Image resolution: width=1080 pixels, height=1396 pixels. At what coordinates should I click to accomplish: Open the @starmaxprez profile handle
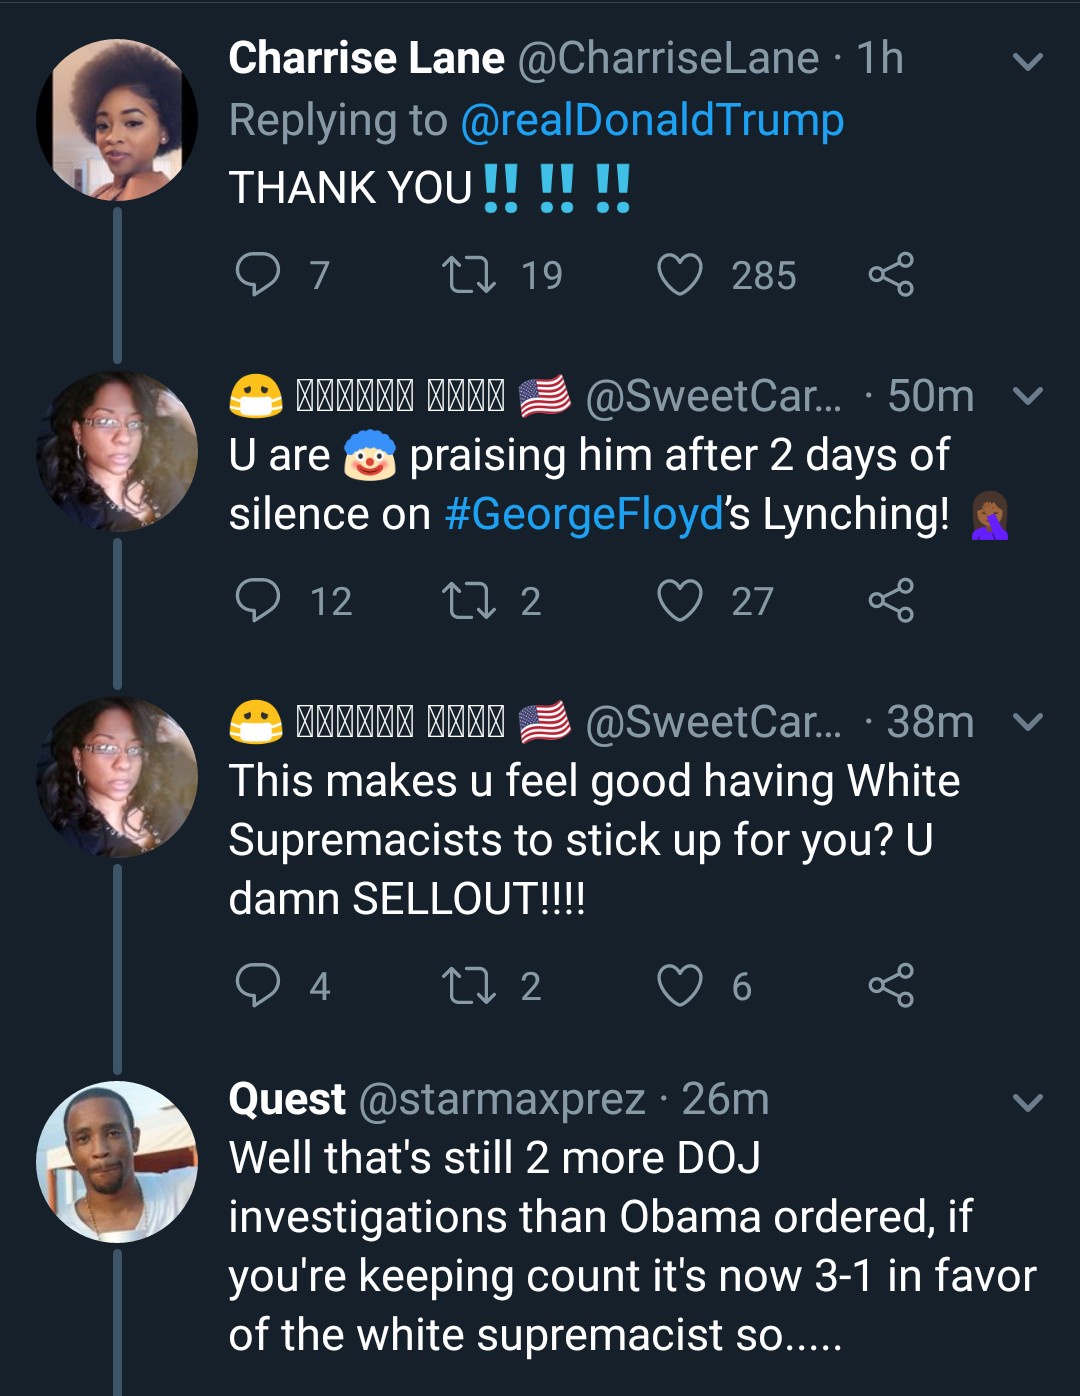click(501, 1100)
